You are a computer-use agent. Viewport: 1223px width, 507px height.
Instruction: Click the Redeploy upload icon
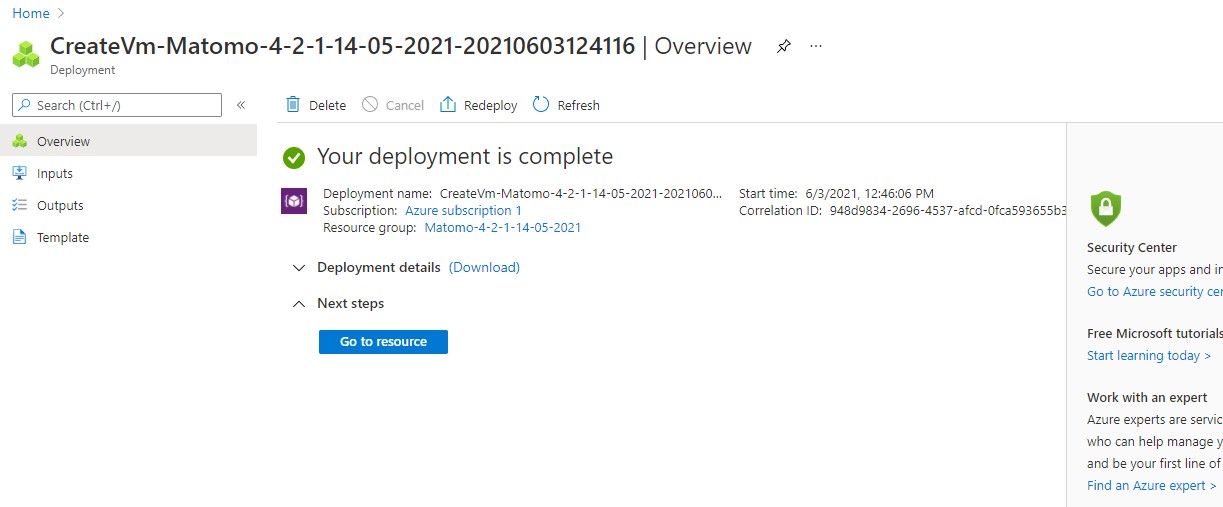pos(448,105)
